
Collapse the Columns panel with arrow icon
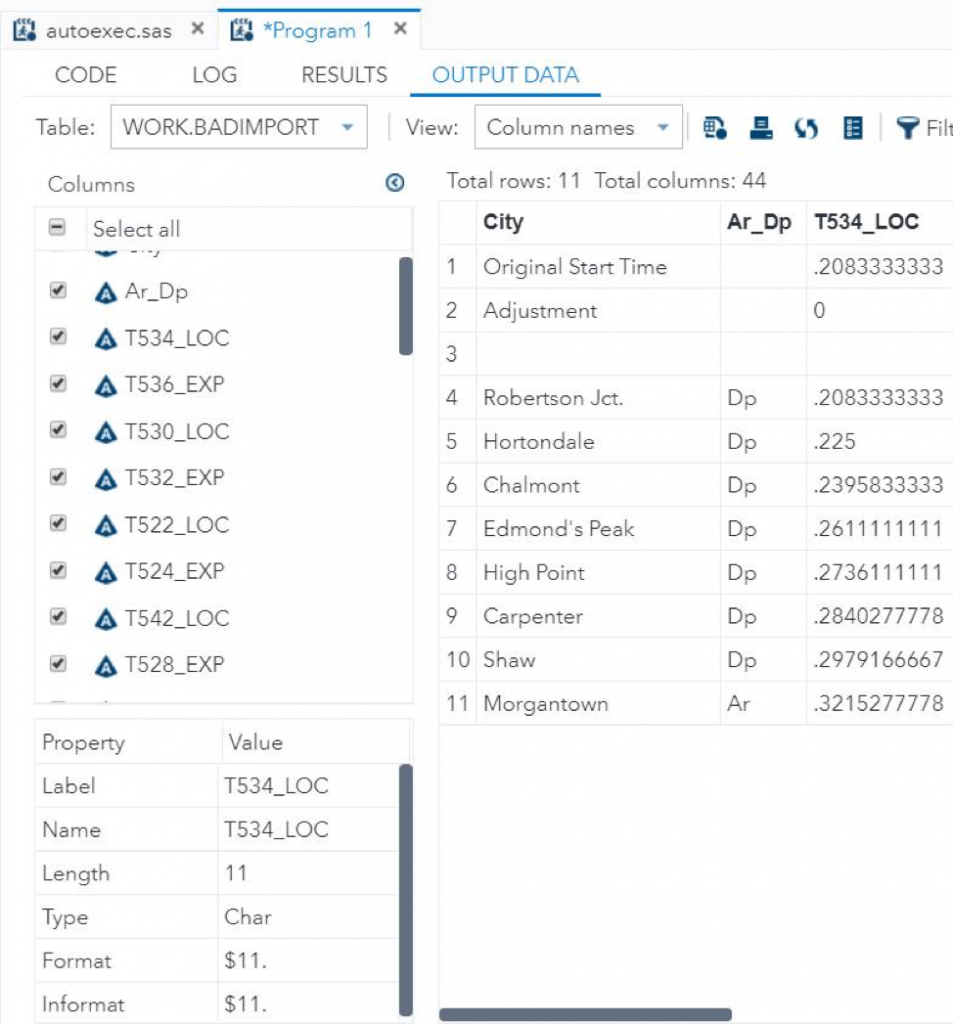pyautogui.click(x=395, y=183)
